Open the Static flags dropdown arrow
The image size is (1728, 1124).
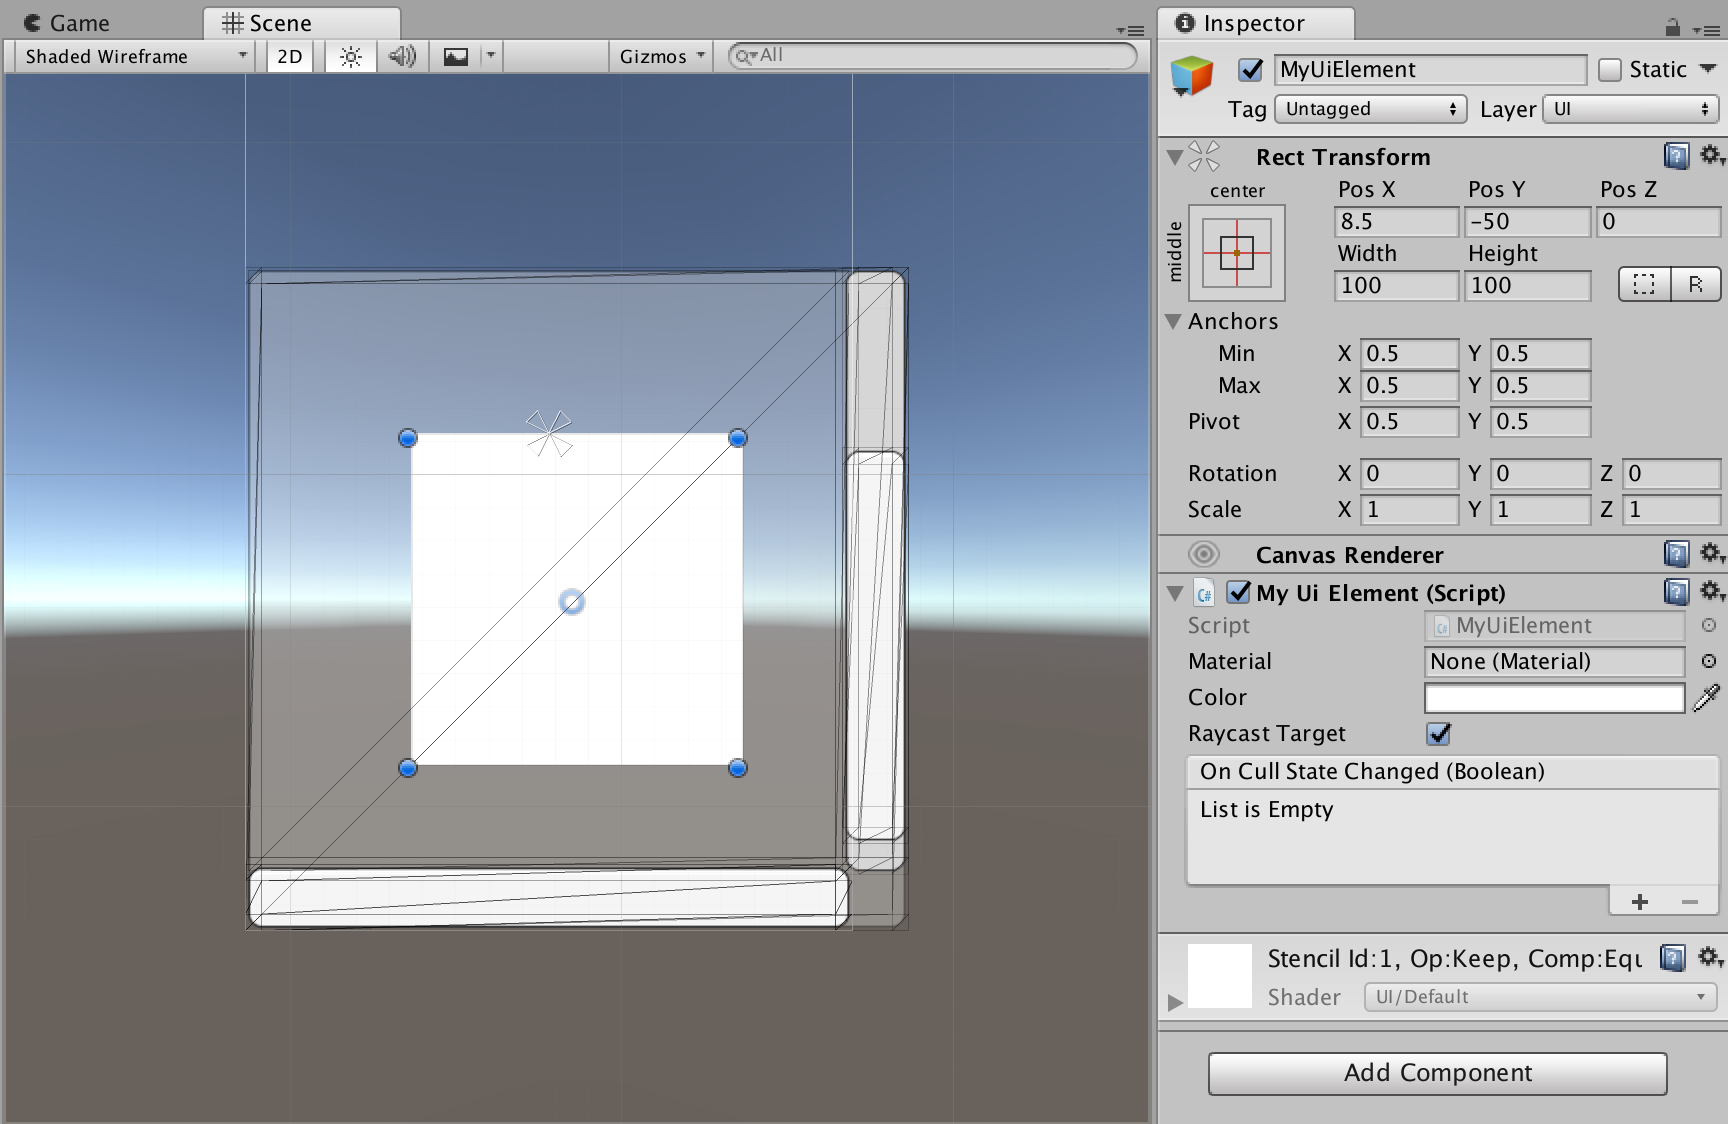(1708, 69)
